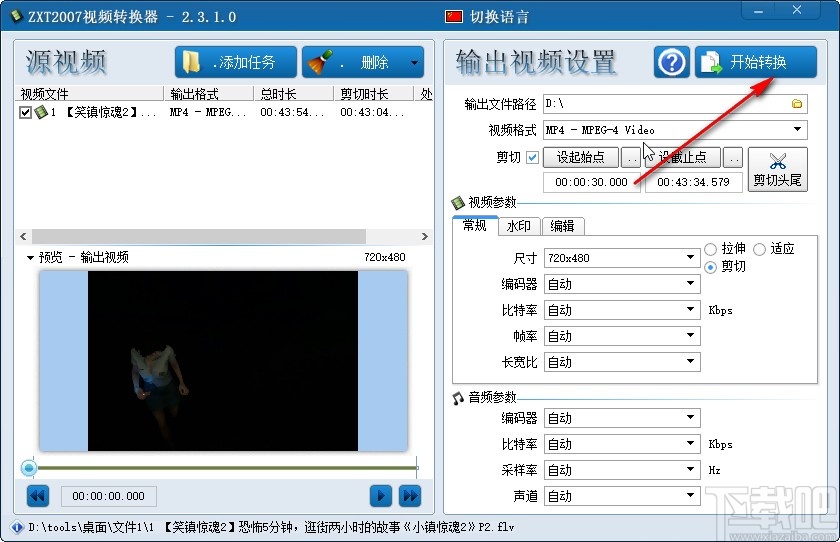Screen dimensions: 840x542
Task: Click the 视频文件 column header
Action: tap(91, 94)
